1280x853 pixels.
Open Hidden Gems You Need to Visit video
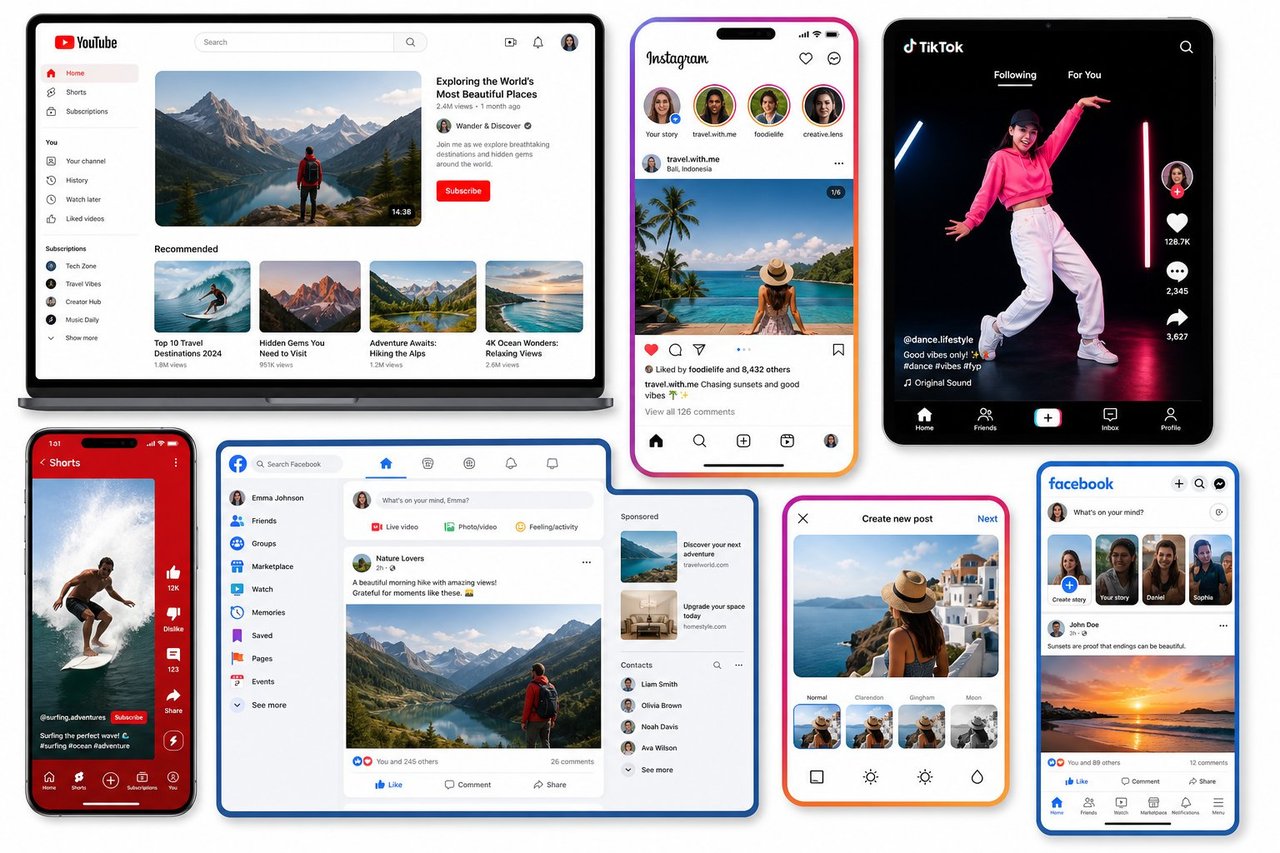click(x=310, y=297)
